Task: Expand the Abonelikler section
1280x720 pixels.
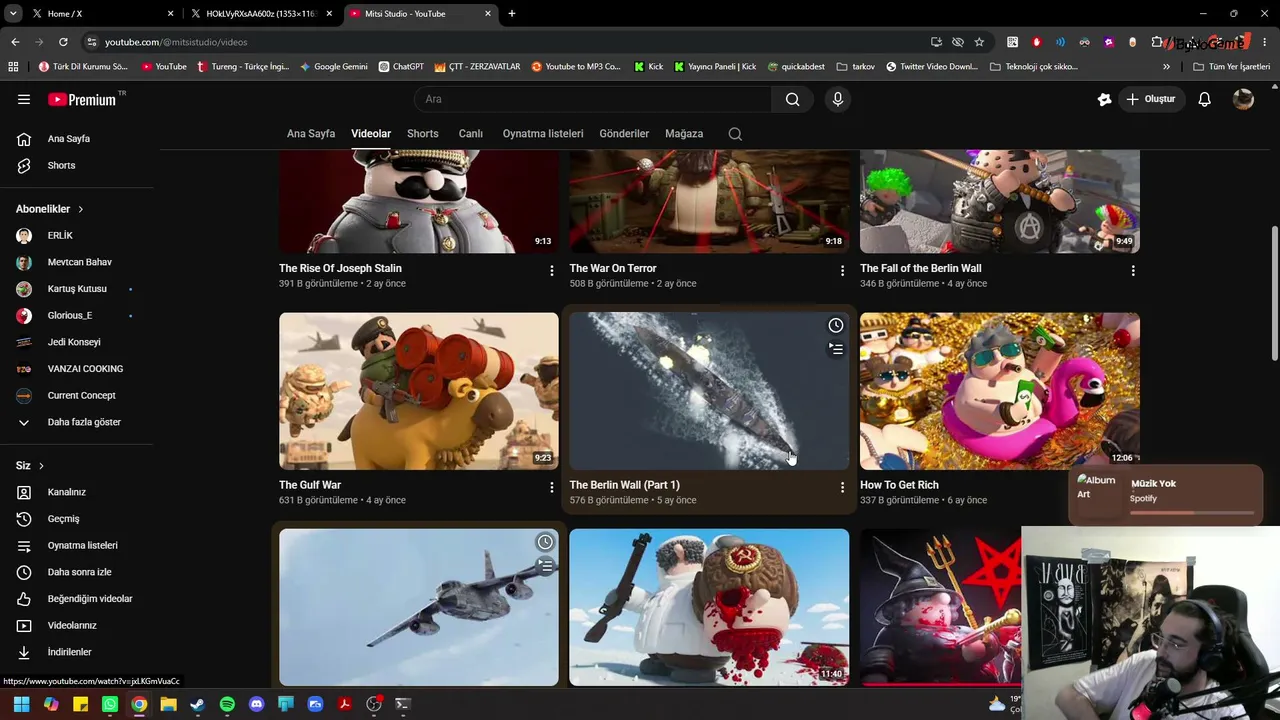Action: coord(50,209)
